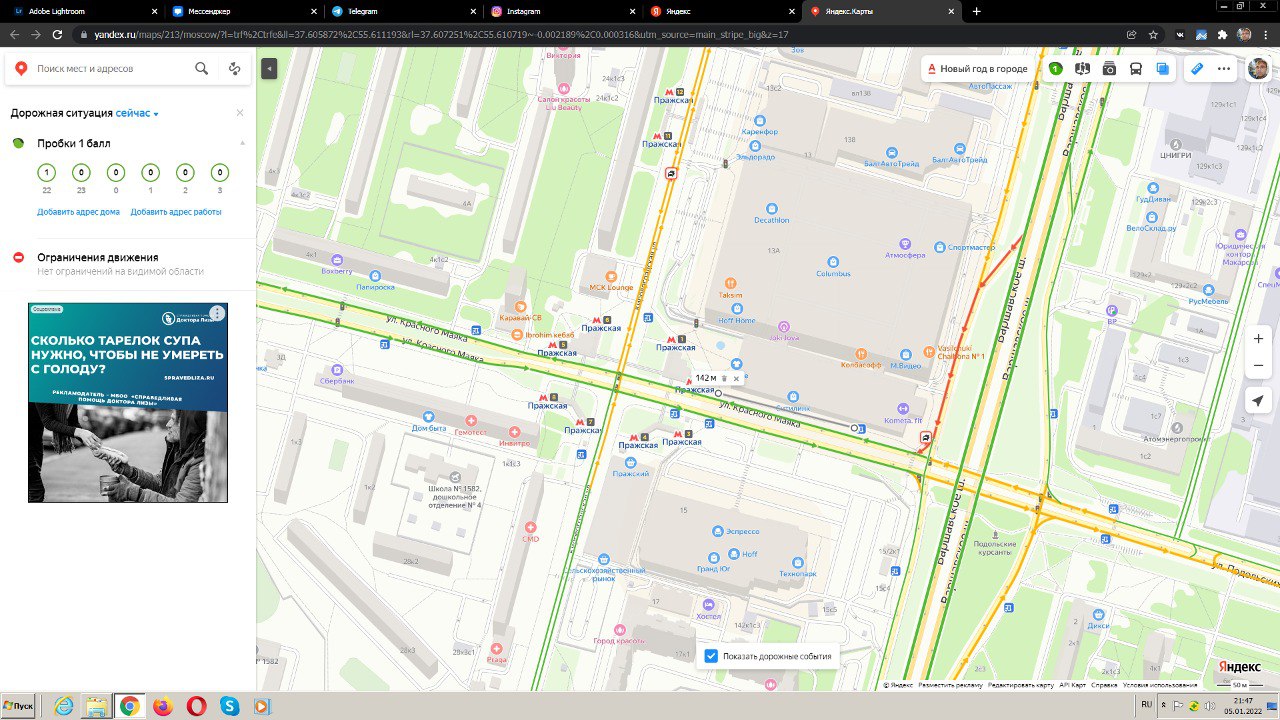Zoom in the map with plus button
The width and height of the screenshot is (1280, 720).
click(x=1258, y=339)
